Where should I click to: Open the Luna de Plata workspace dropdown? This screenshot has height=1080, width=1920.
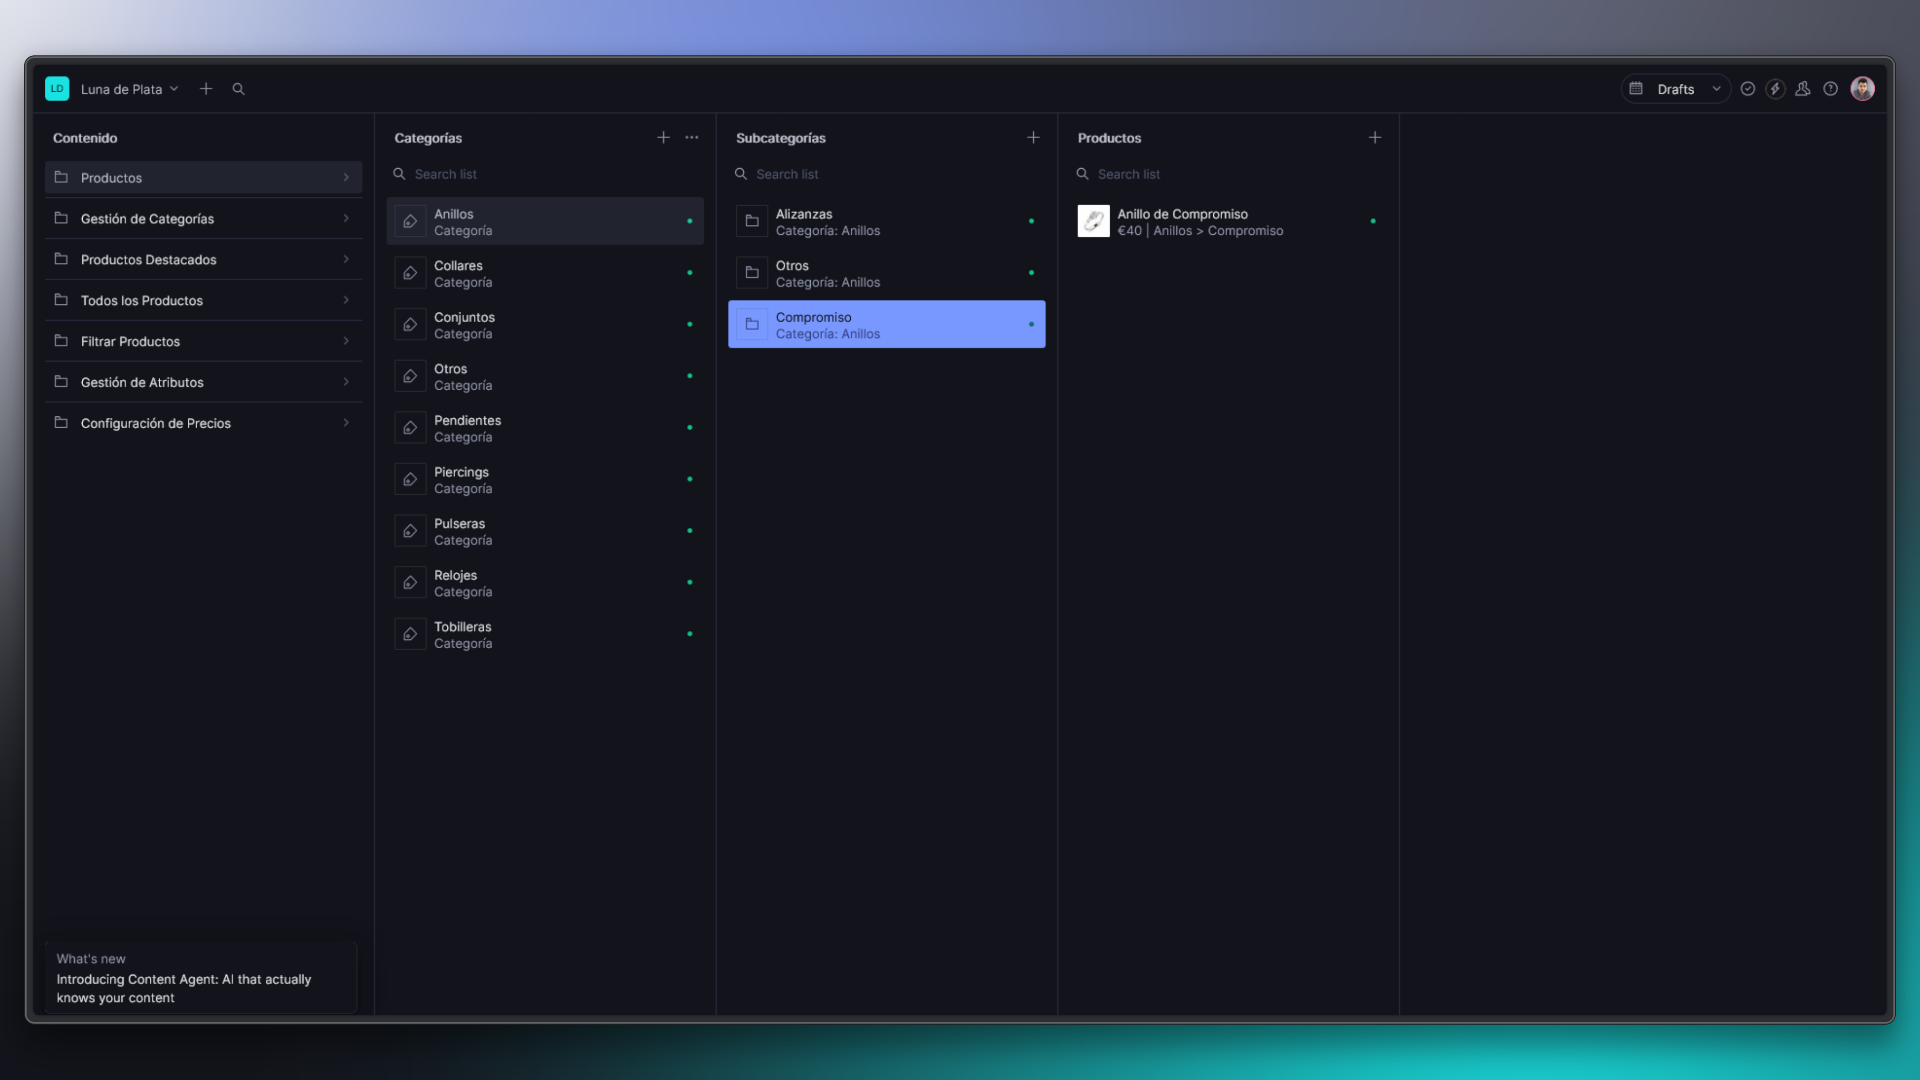[x=127, y=89]
